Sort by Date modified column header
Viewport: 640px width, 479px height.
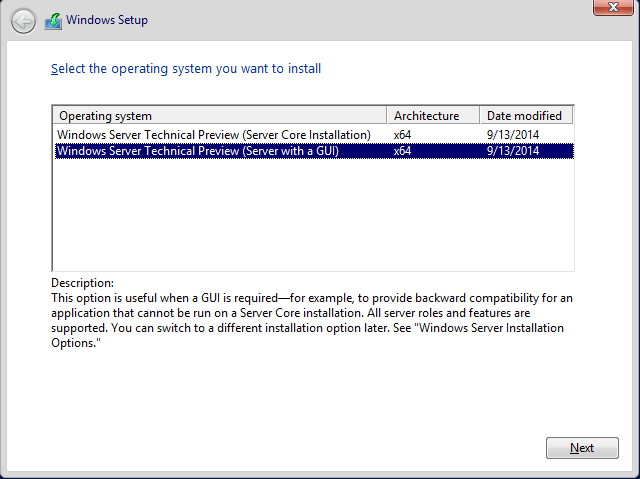pyautogui.click(x=527, y=116)
